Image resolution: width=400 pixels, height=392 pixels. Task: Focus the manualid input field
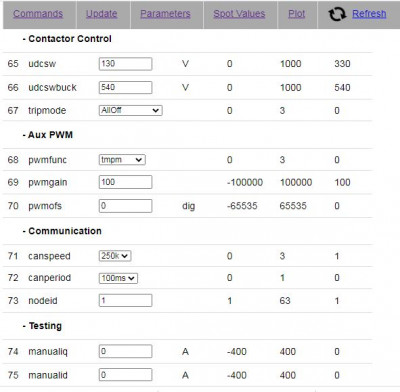(125, 375)
